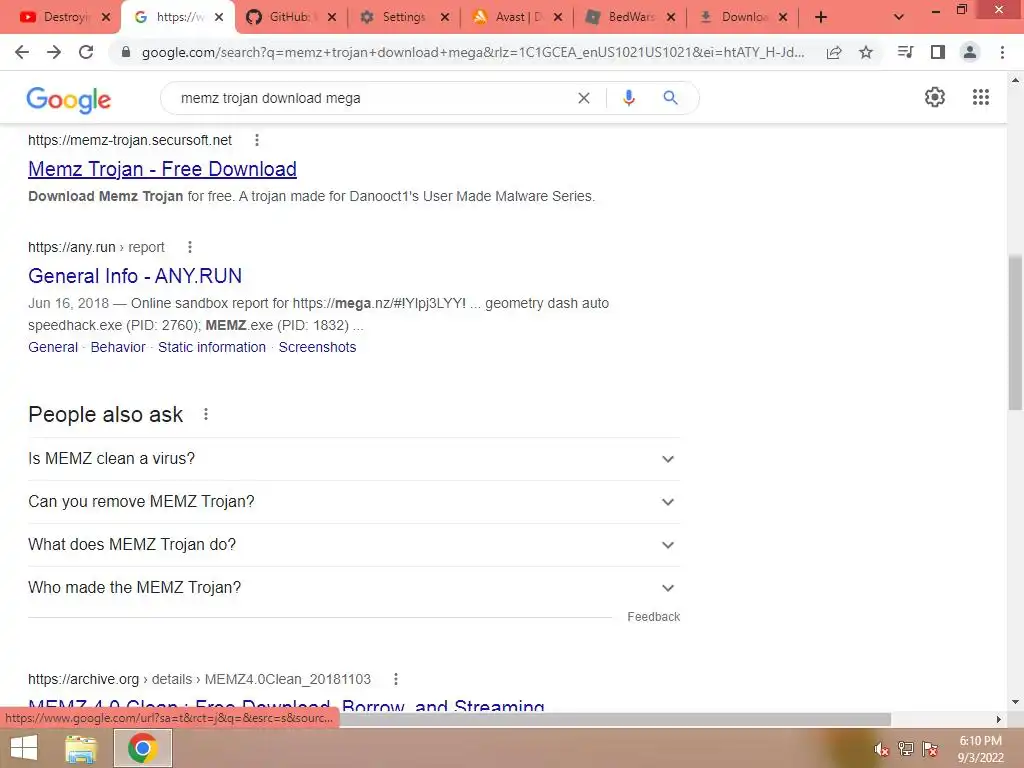Click the horizontal scrollbar thumb
Screen dimensions: 1024x768
(615, 719)
